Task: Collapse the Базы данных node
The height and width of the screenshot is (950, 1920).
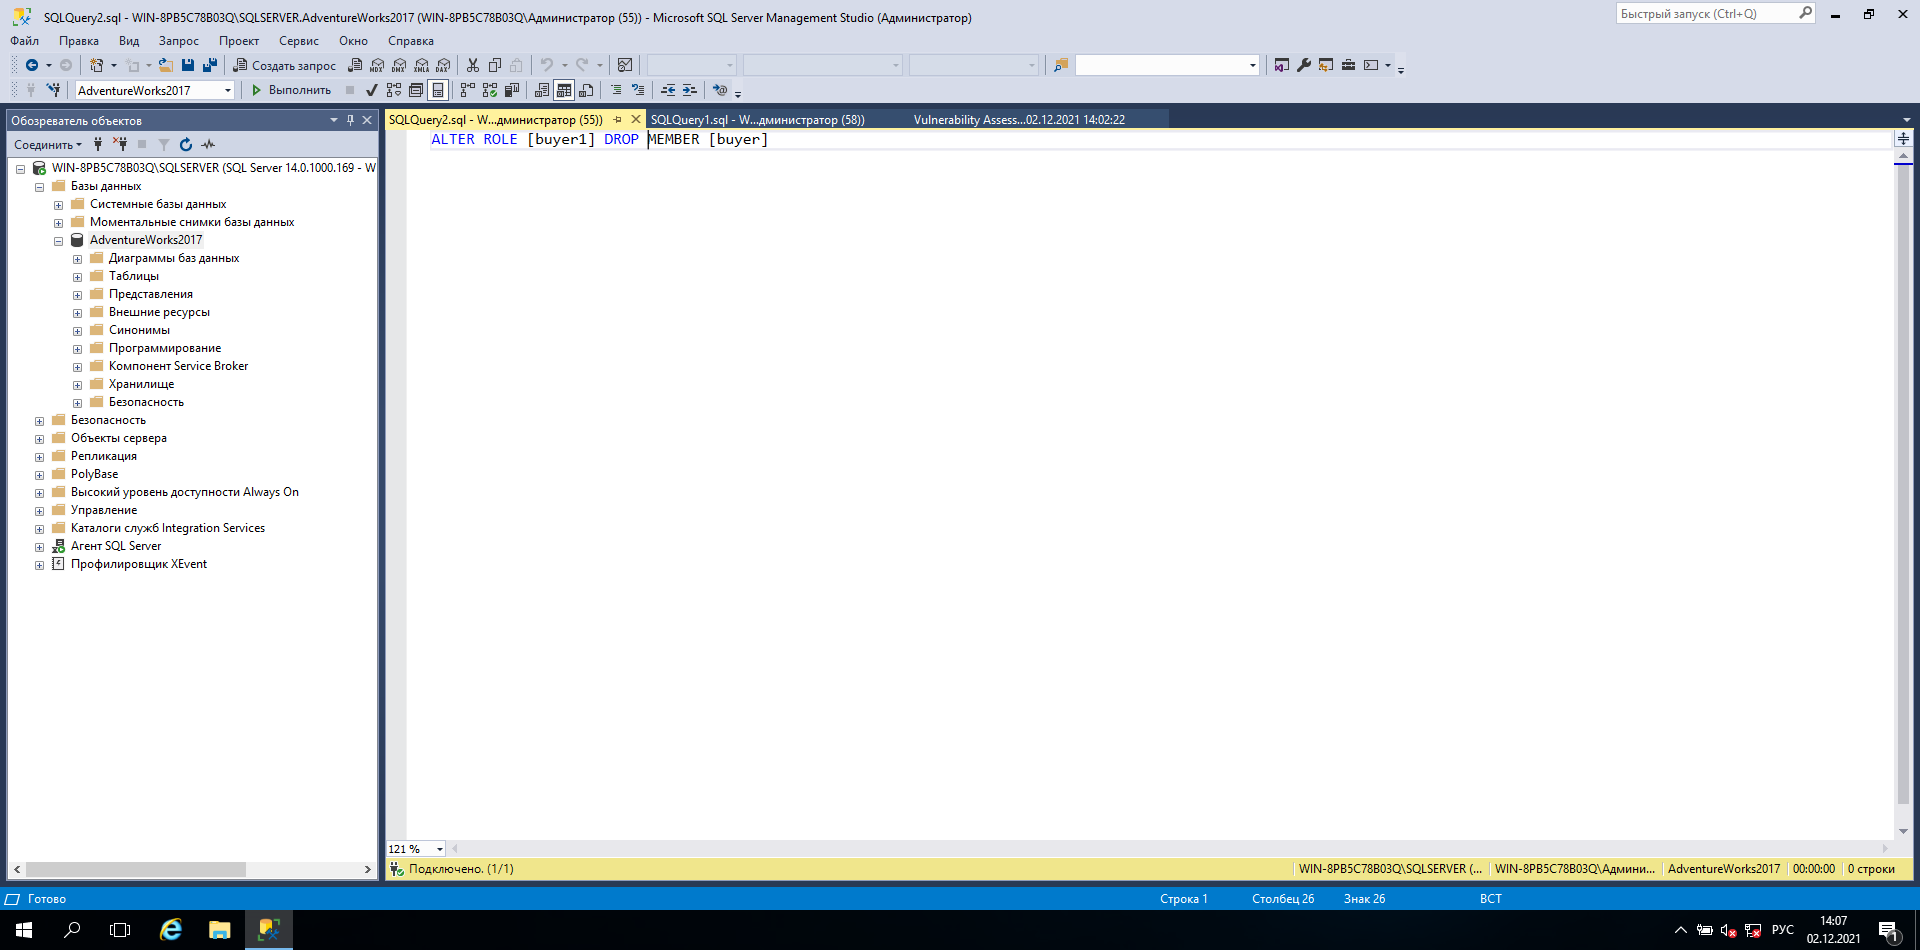Action: pos(39,187)
